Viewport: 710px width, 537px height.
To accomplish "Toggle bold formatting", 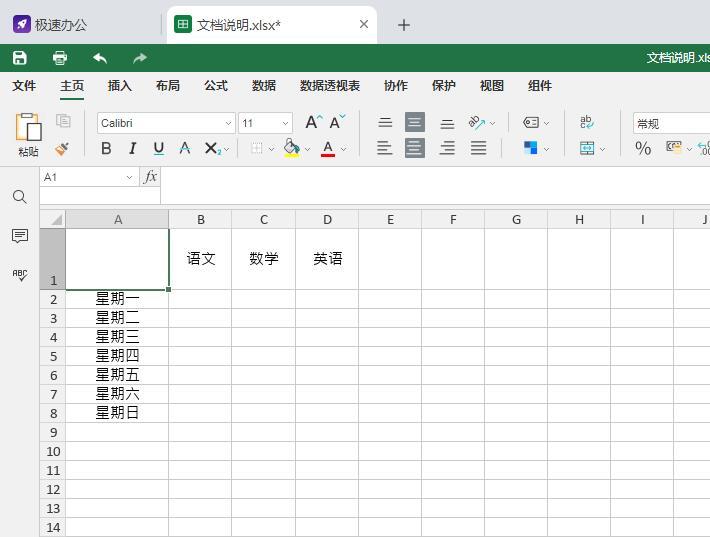I will [x=106, y=148].
